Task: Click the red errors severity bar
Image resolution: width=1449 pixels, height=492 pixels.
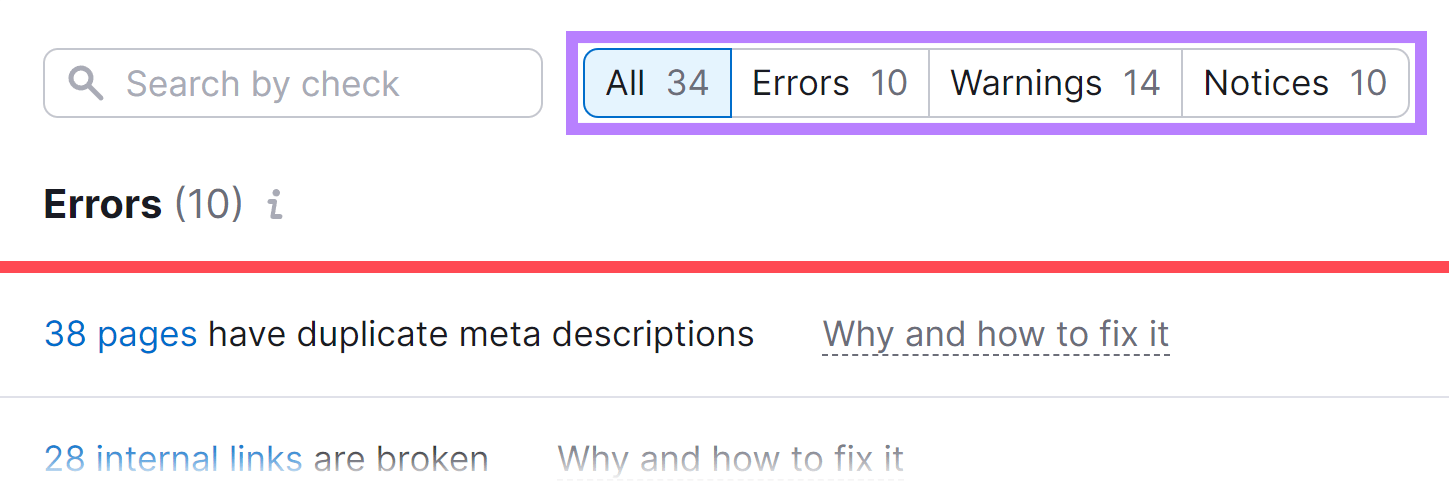Action: point(724,267)
